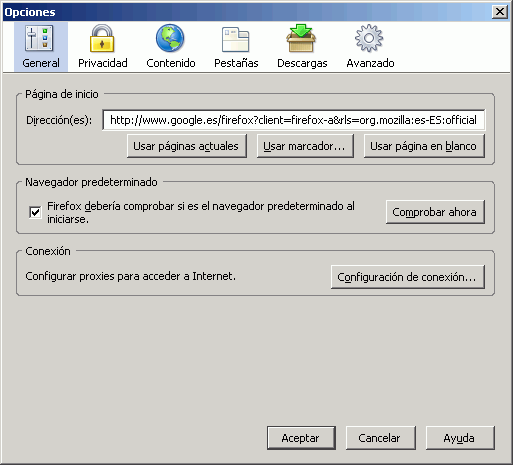Open help with the Ayuda button
Viewport: 513px width, 465px height.
coord(460,438)
